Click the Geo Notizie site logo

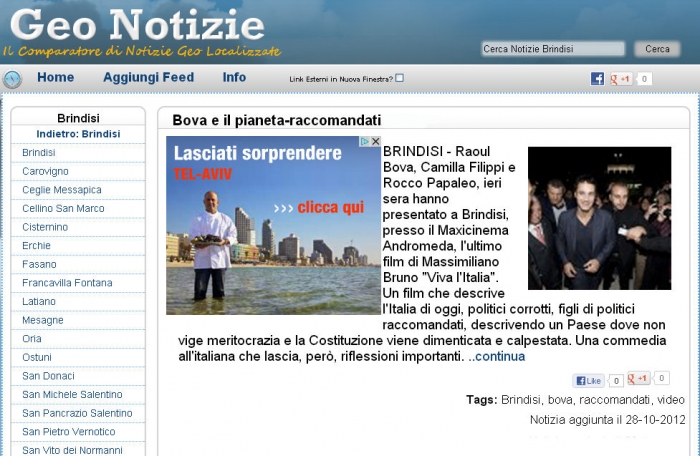point(137,25)
